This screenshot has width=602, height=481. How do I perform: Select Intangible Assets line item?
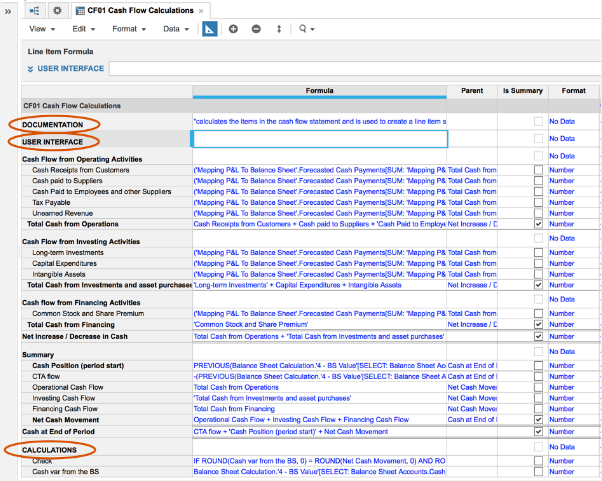tap(107, 274)
